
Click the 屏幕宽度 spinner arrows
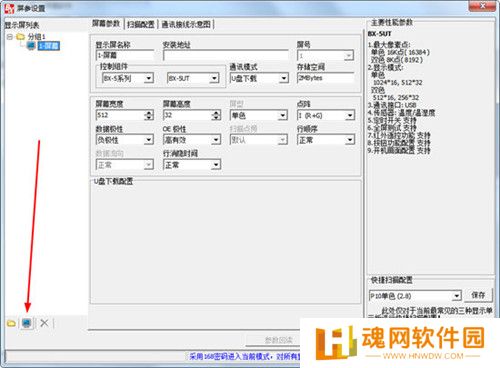point(149,115)
